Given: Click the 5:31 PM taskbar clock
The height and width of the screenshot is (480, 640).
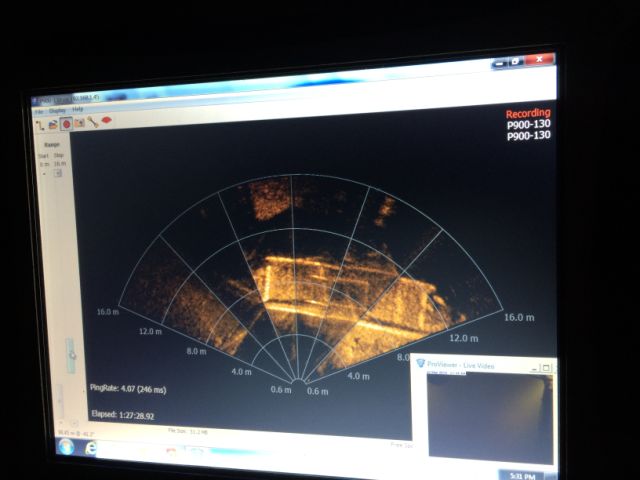Looking at the screenshot, I should [x=522, y=476].
